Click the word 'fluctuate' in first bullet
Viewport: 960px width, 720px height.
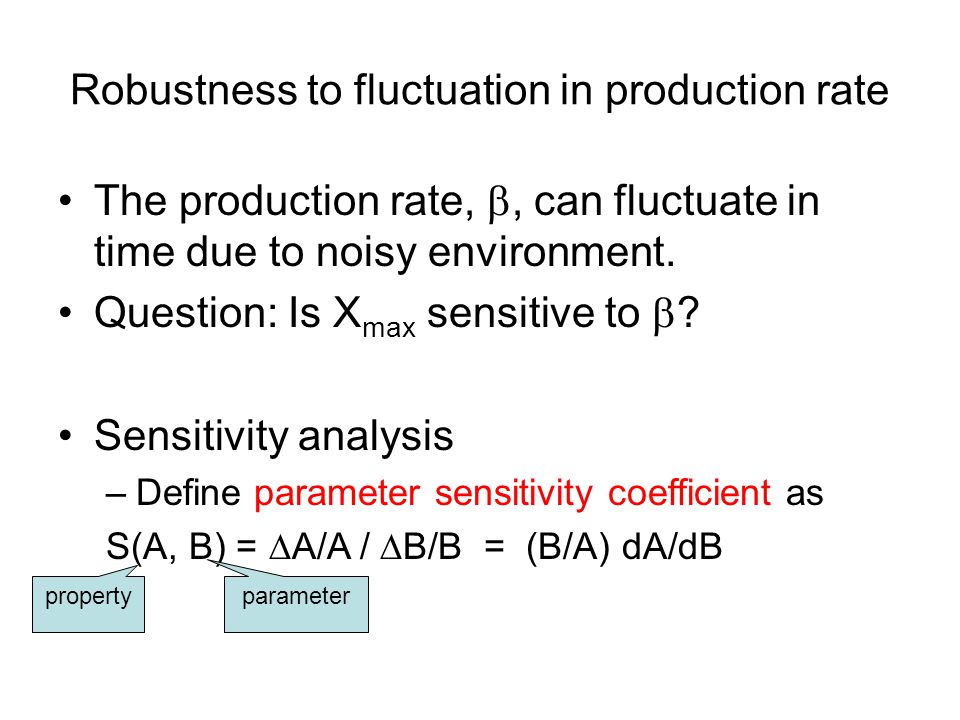696,201
